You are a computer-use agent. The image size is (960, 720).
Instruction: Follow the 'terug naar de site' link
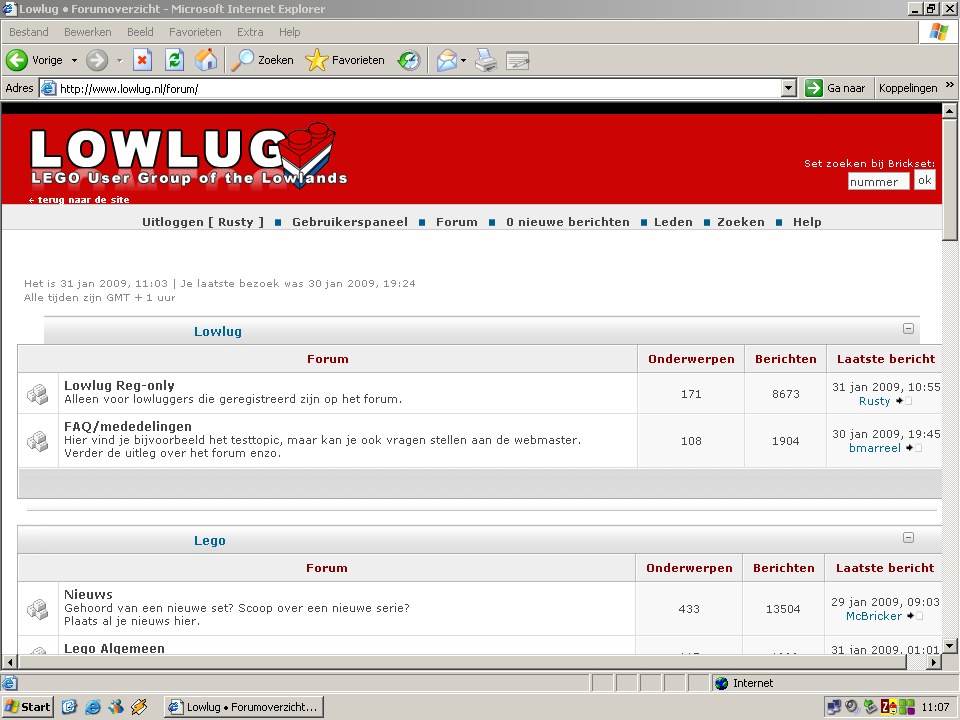(79, 200)
